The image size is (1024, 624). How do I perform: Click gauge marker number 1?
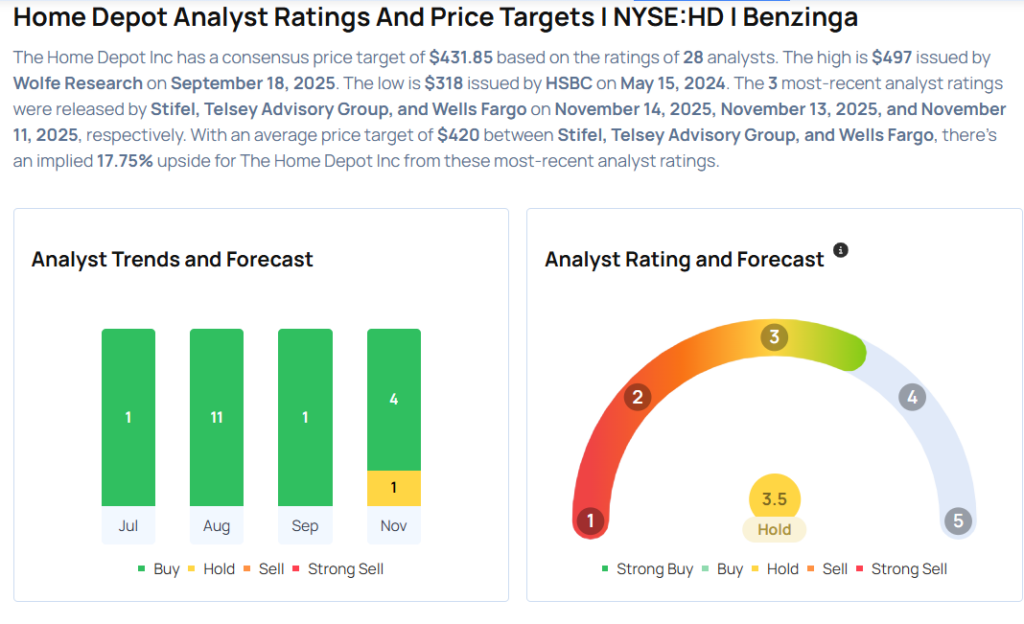click(x=591, y=521)
